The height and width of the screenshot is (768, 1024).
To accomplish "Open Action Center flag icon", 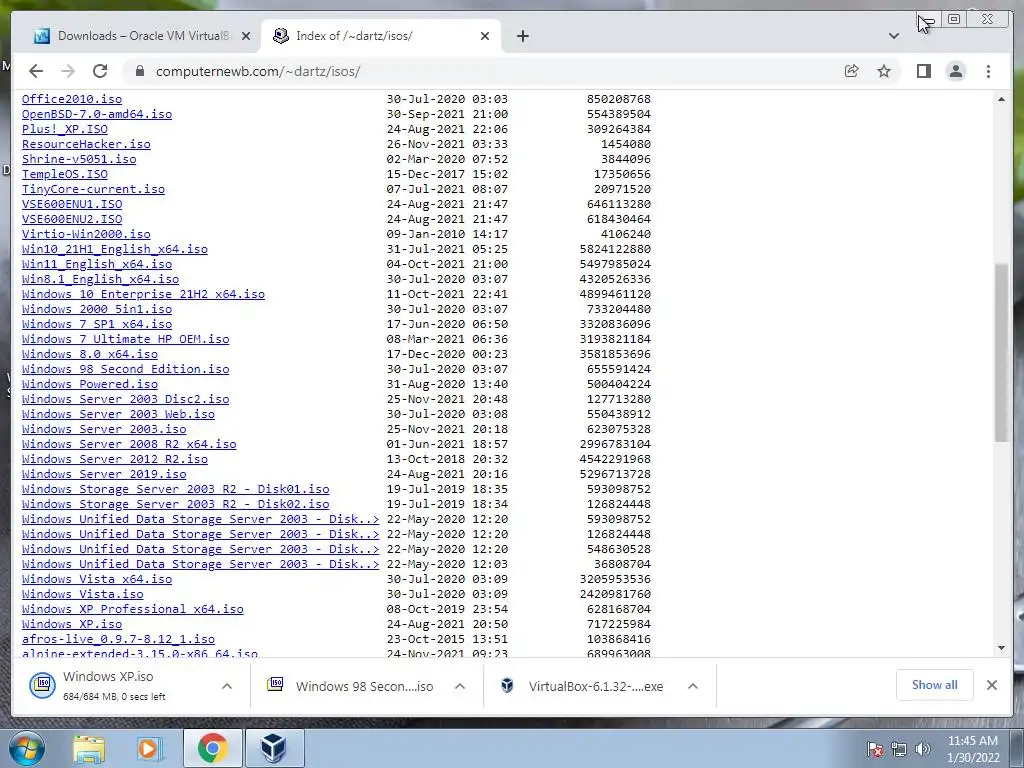I will 874,749.
